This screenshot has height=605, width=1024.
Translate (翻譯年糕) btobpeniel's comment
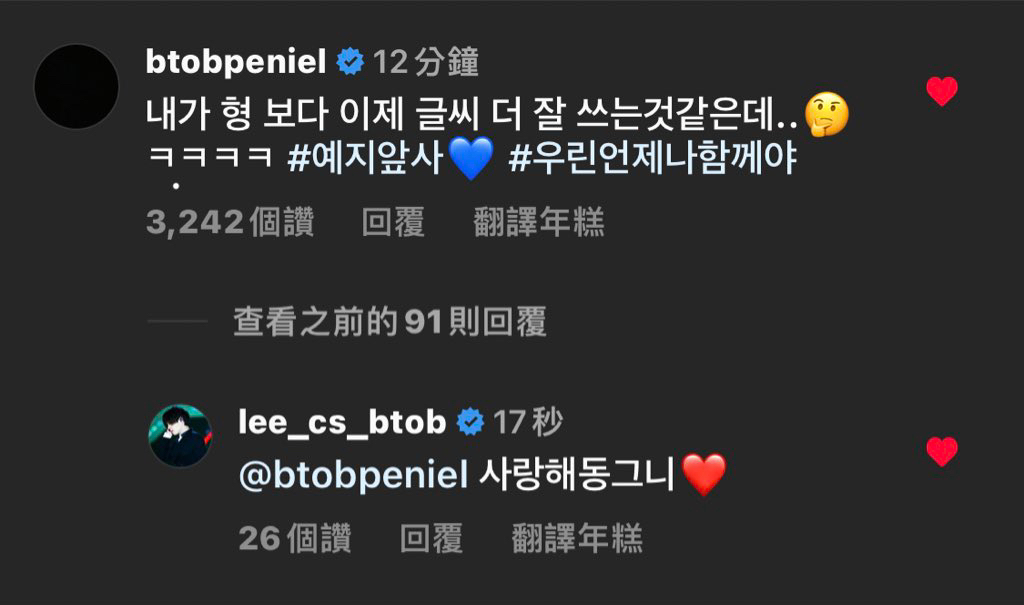tap(538, 223)
